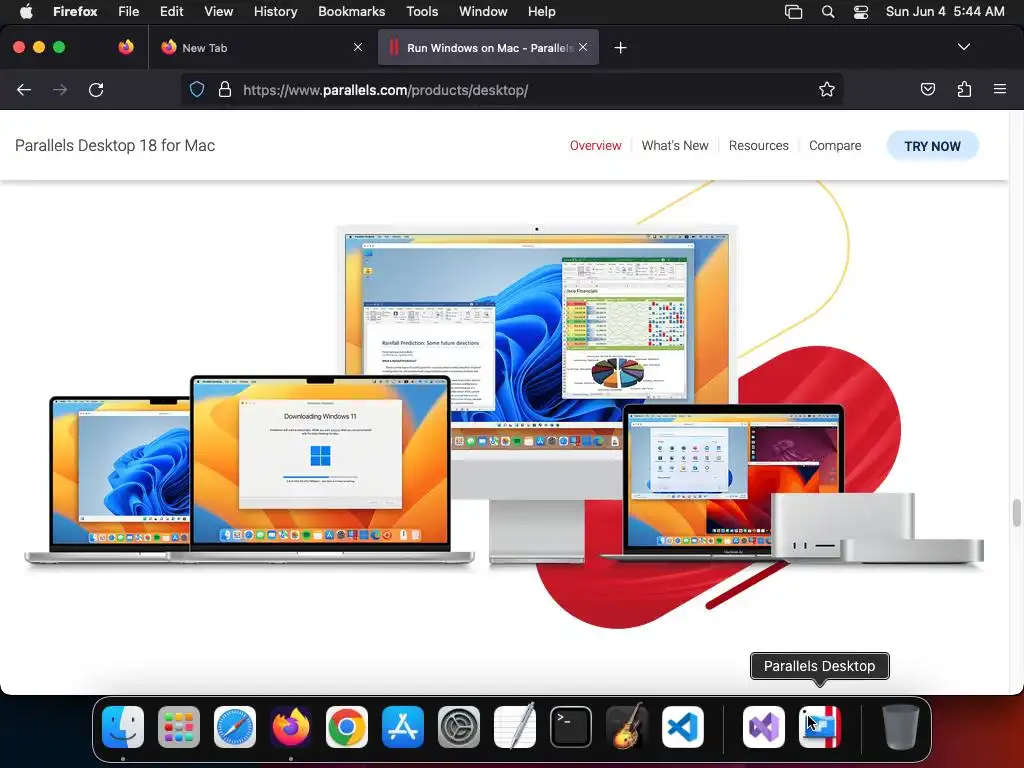Screen dimensions: 1024x768
Task: Open Stage Manager windows icon in menu bar
Action: pyautogui.click(x=793, y=11)
